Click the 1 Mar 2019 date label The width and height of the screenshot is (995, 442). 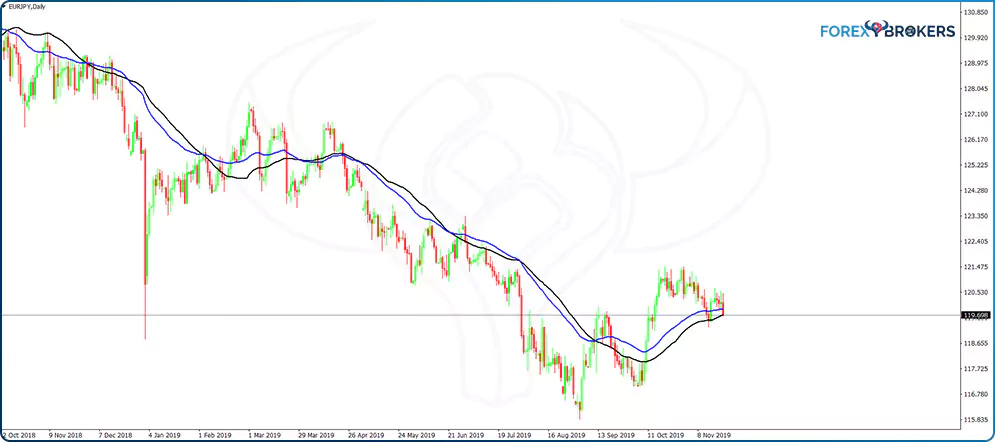(263, 436)
